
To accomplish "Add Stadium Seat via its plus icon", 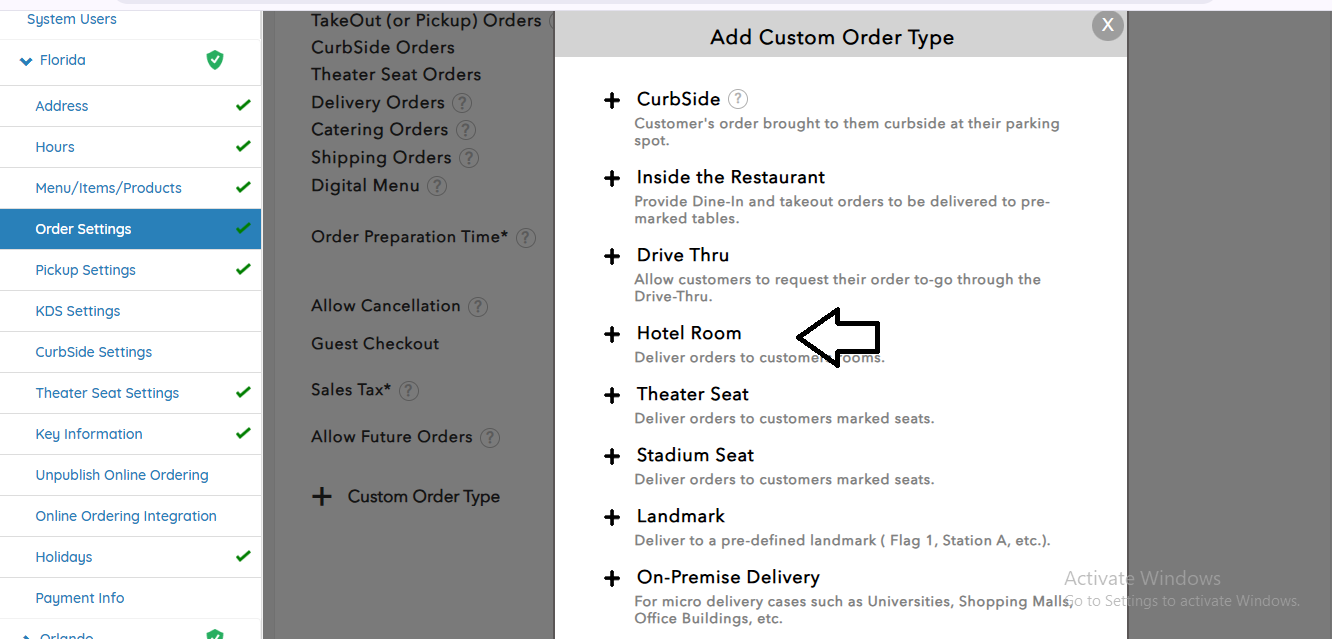I will tap(612, 456).
